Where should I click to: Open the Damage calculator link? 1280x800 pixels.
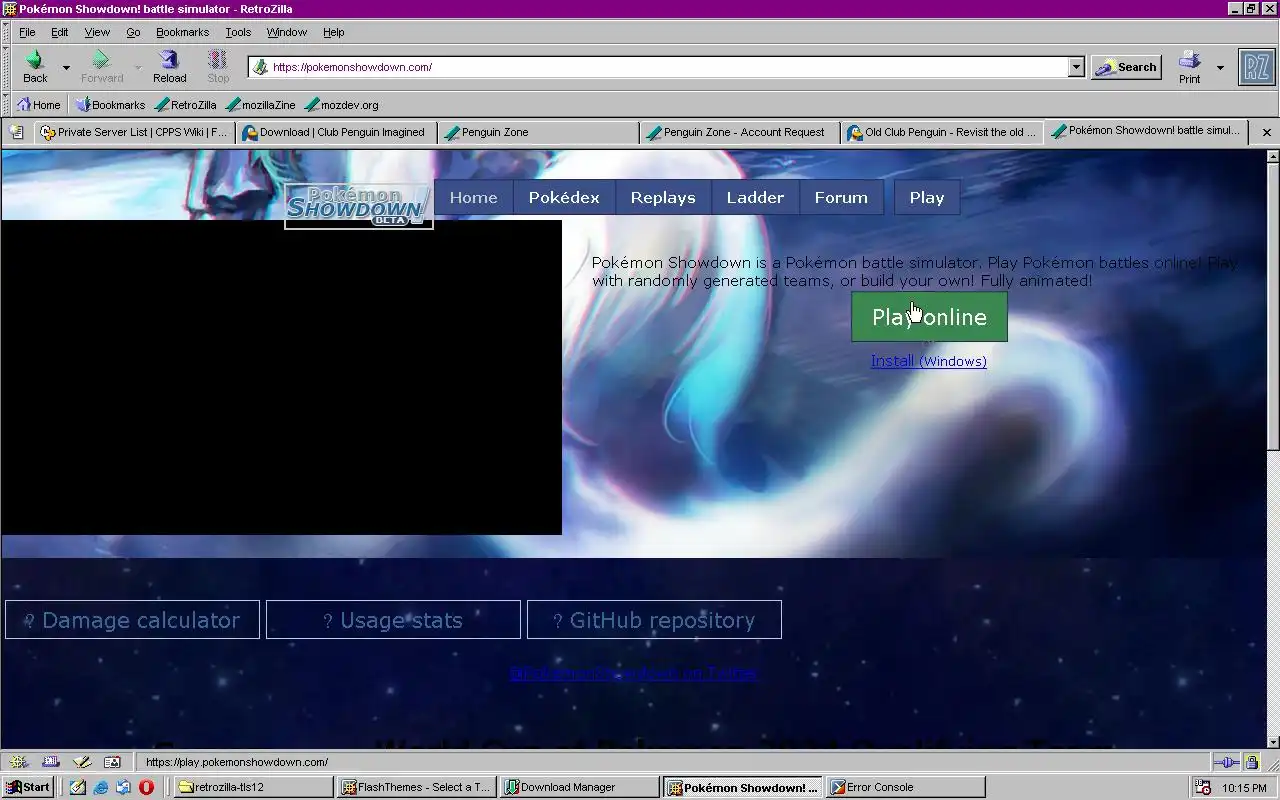[132, 620]
